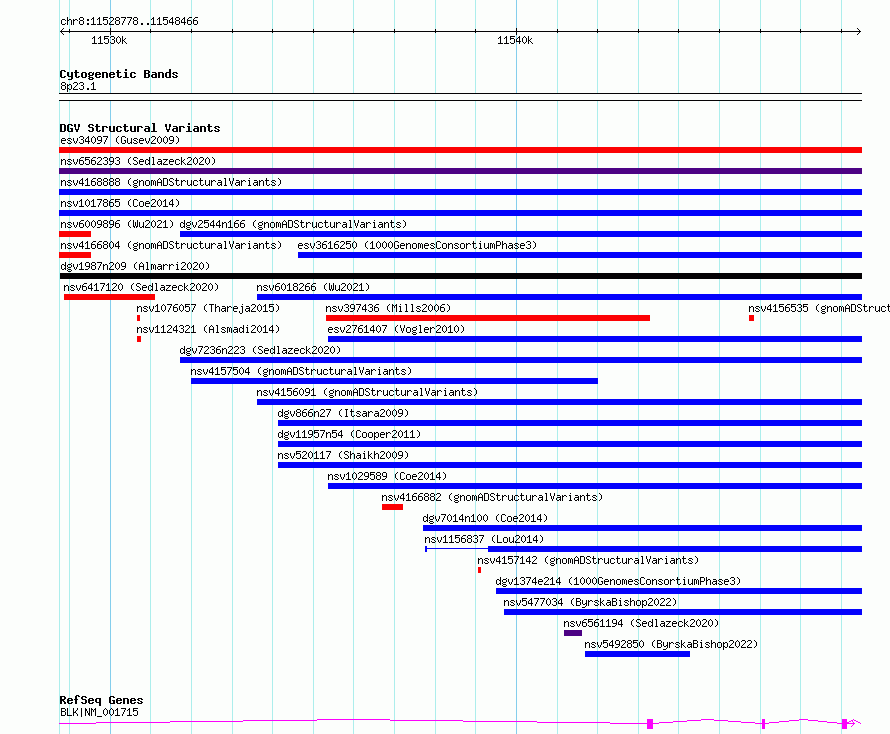Click the tiny red nsv4157142 marker
The width and height of the screenshot is (890, 734).
click(x=480, y=570)
